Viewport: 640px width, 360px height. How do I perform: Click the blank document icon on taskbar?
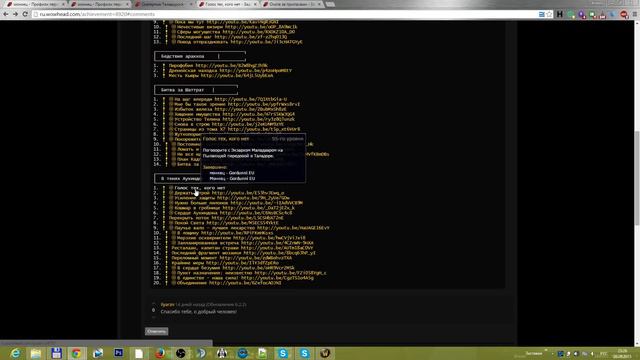(139, 353)
